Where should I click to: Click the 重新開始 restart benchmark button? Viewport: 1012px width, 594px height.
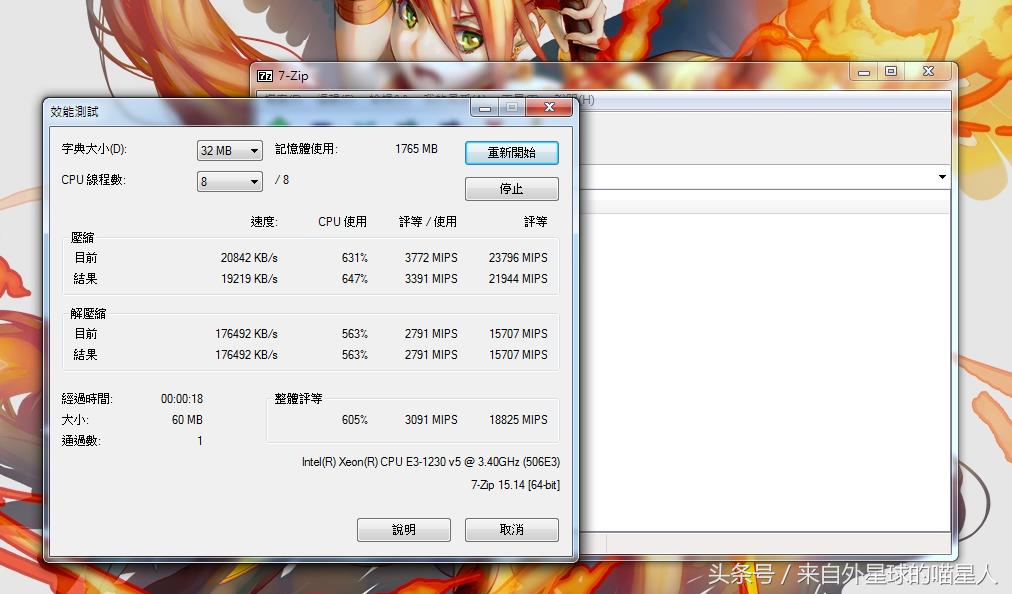coord(511,152)
